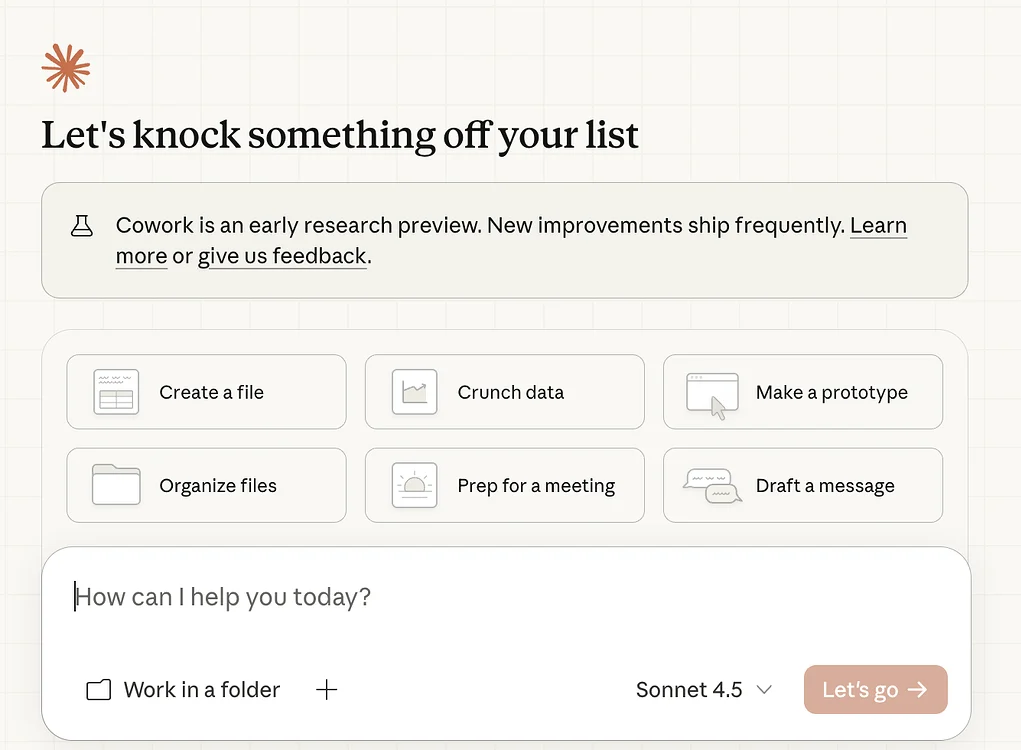Image resolution: width=1021 pixels, height=750 pixels.
Task: Click the Prep for a meeting sunrise icon
Action: coord(414,485)
